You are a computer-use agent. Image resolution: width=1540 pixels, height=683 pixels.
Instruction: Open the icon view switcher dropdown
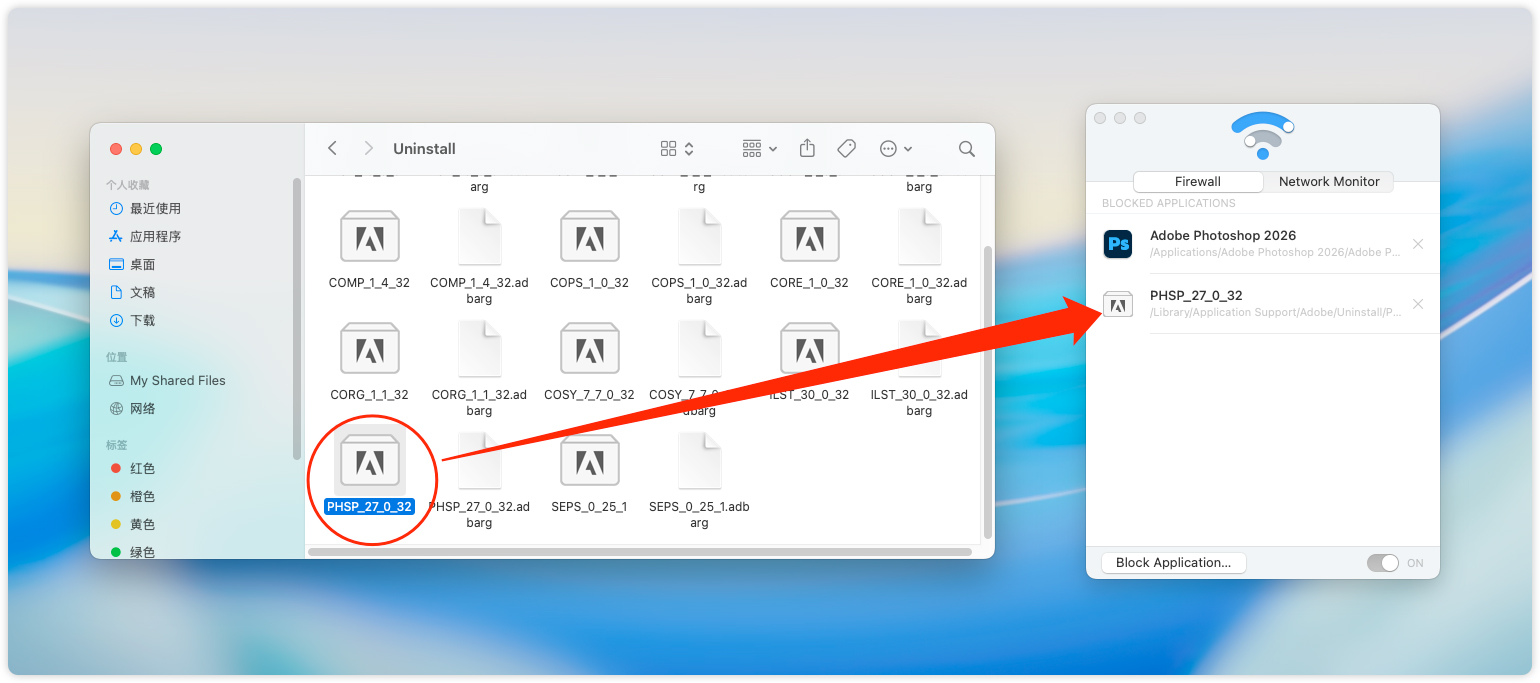point(677,148)
